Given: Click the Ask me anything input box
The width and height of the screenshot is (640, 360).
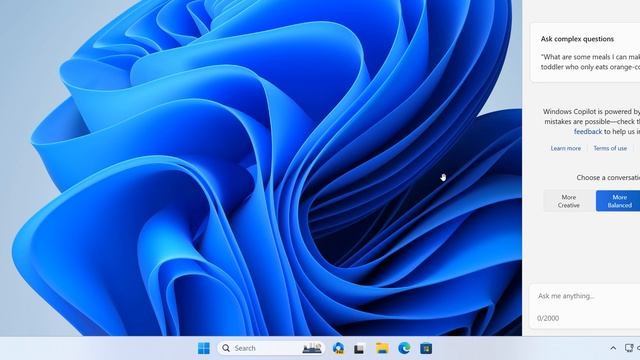Looking at the screenshot, I should 585,306.
